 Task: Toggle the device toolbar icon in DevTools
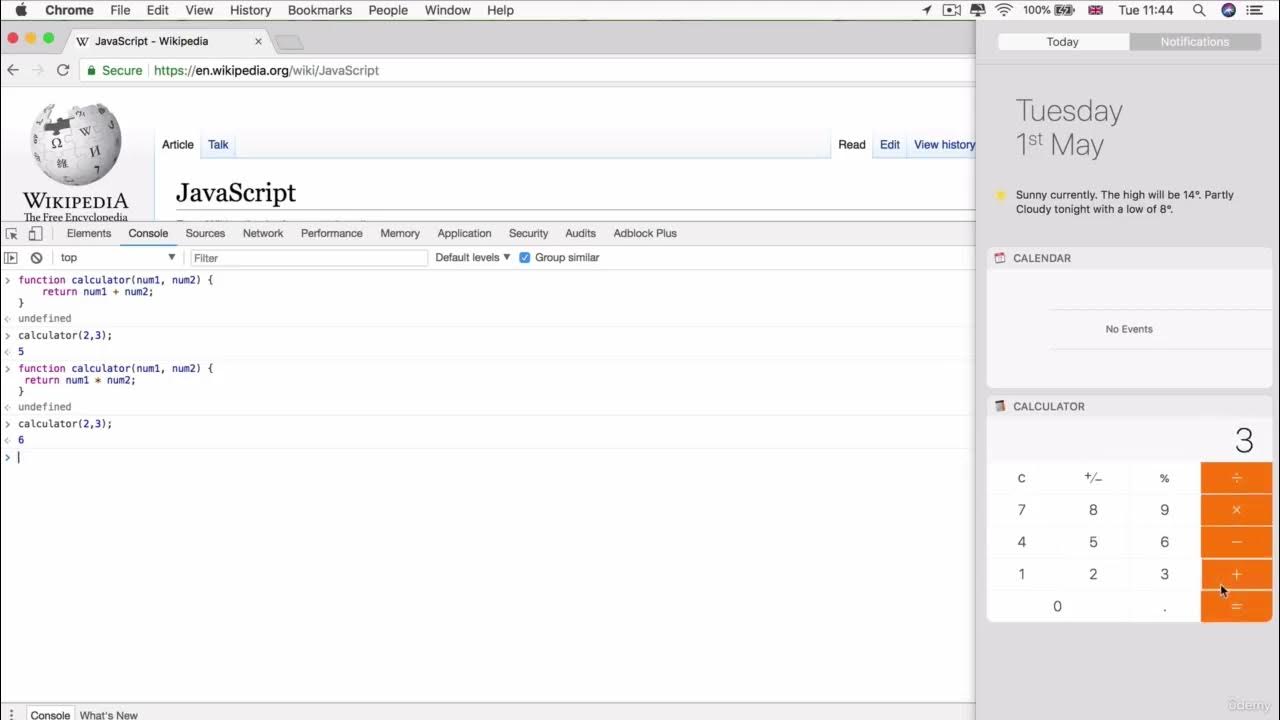pos(35,233)
